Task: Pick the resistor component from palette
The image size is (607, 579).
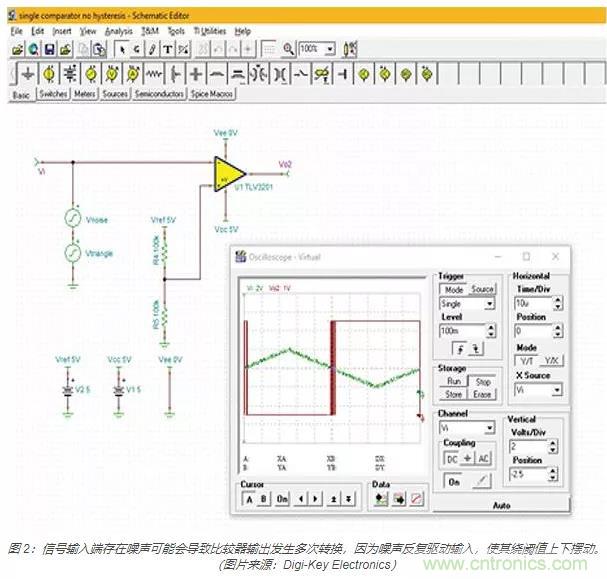Action: pyautogui.click(x=154, y=74)
